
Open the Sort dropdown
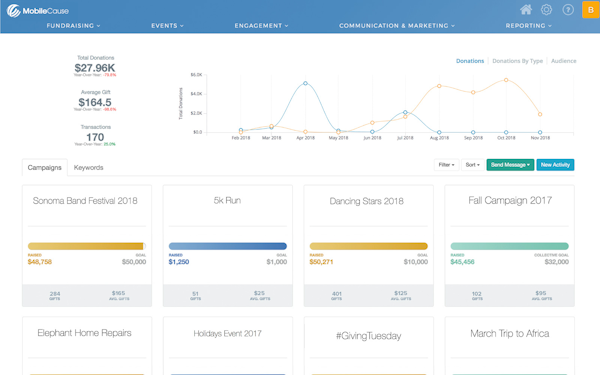[473, 165]
